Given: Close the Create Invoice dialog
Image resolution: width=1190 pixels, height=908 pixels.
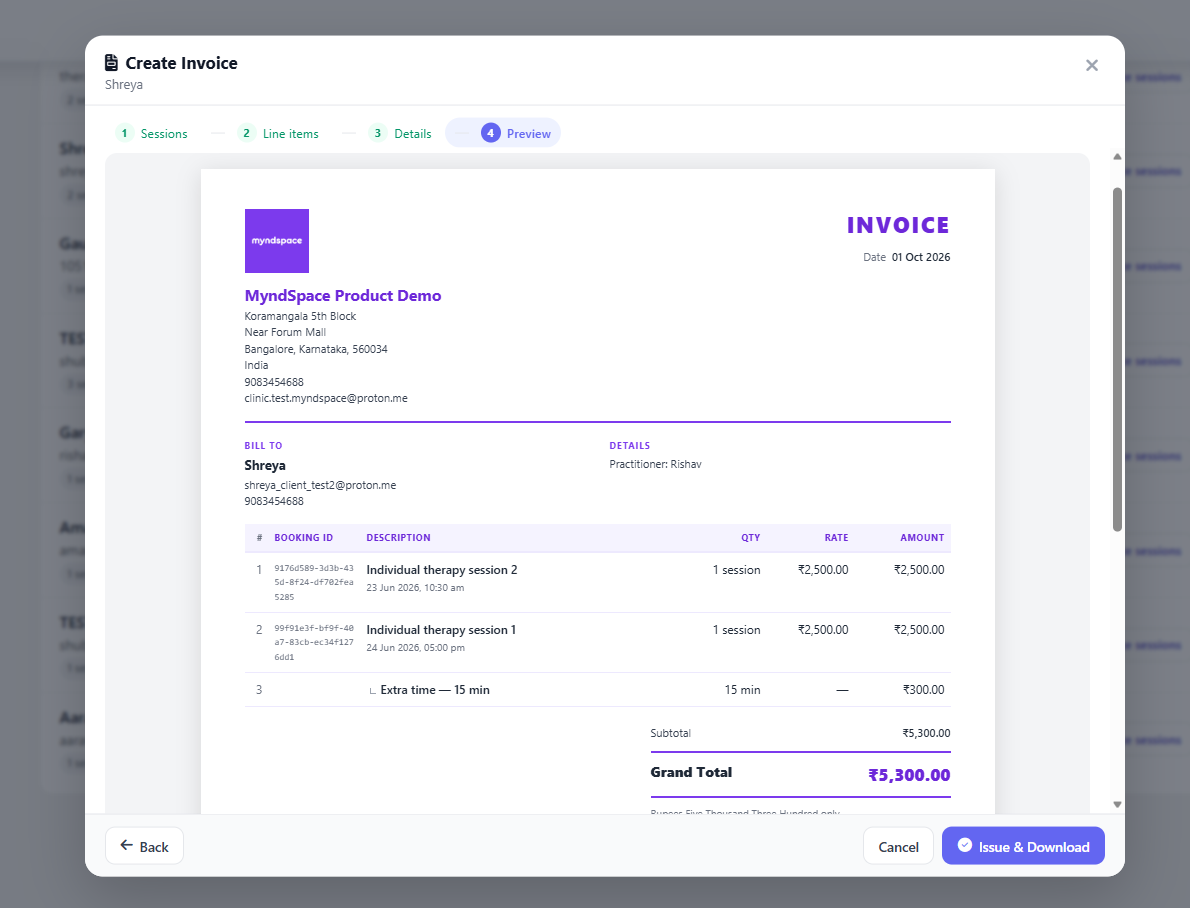Looking at the screenshot, I should coord(1091,65).
